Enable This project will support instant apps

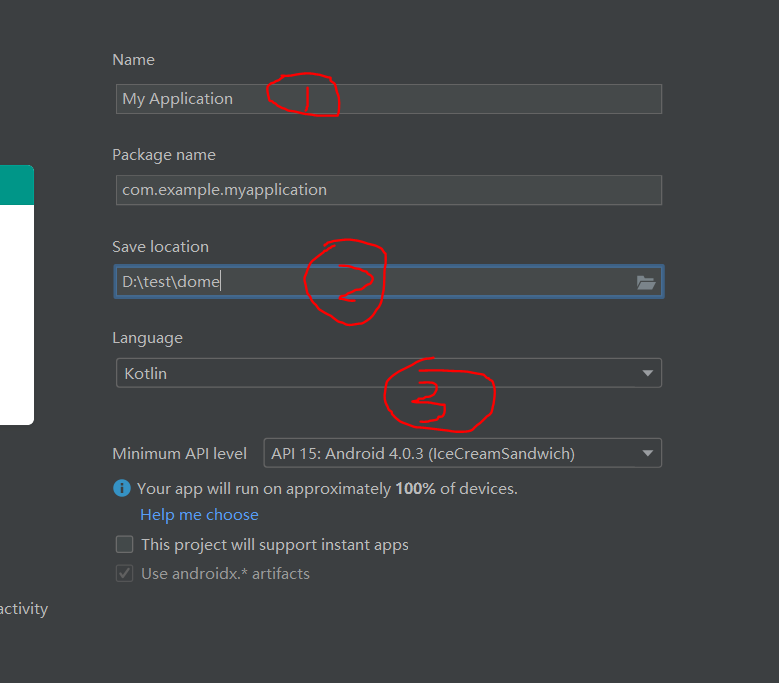(x=125, y=544)
